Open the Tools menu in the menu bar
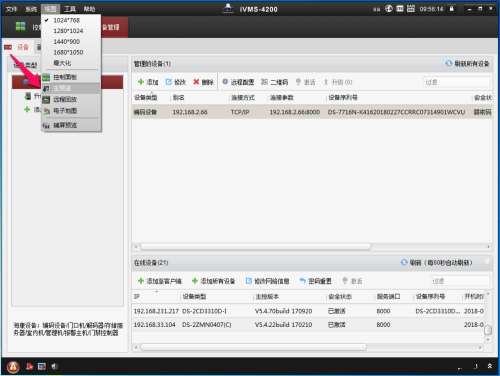The image size is (500, 376). coord(70,9)
